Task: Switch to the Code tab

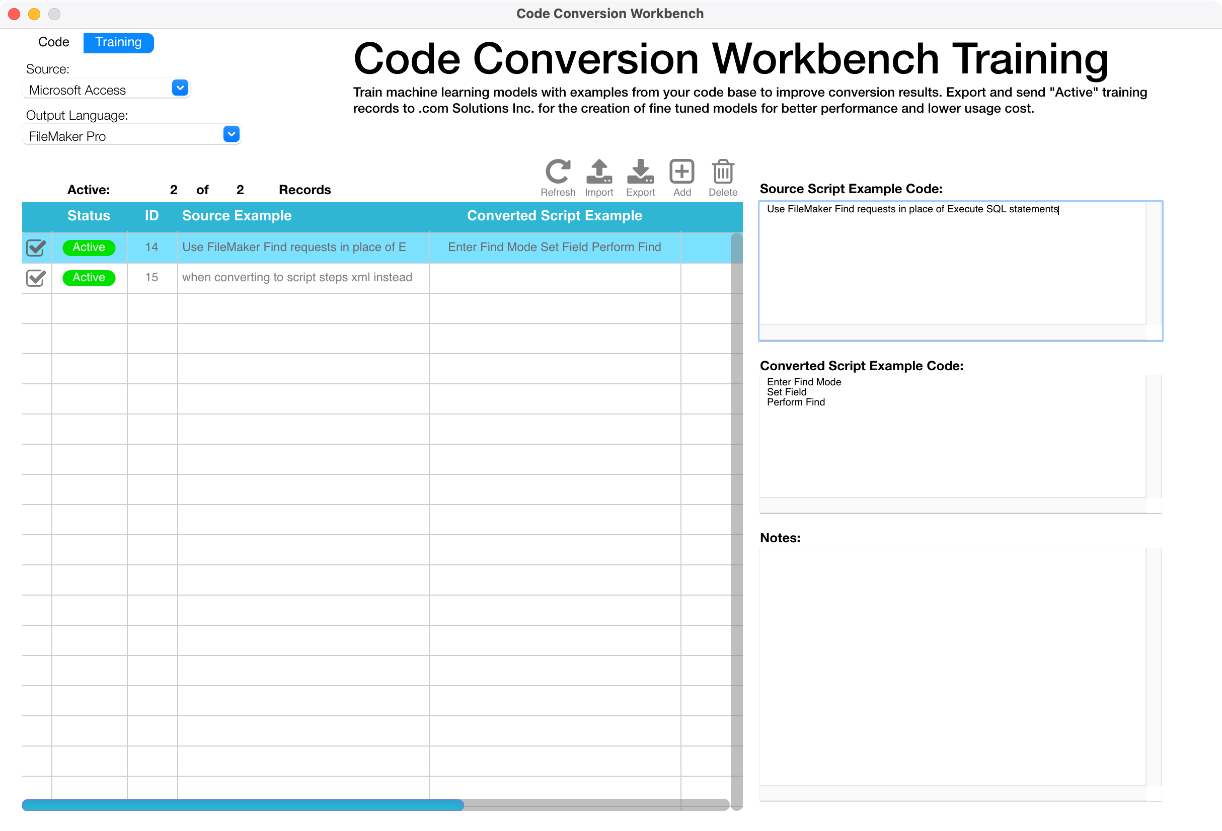Action: (x=54, y=42)
